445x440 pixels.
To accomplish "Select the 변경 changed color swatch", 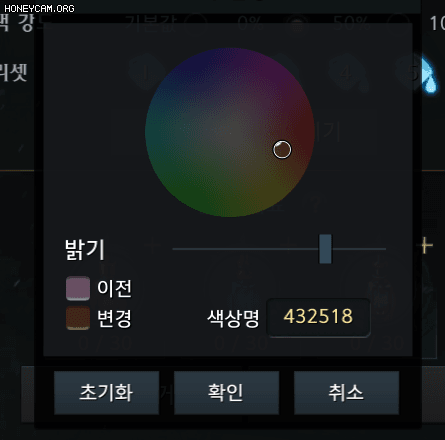I will 78,318.
